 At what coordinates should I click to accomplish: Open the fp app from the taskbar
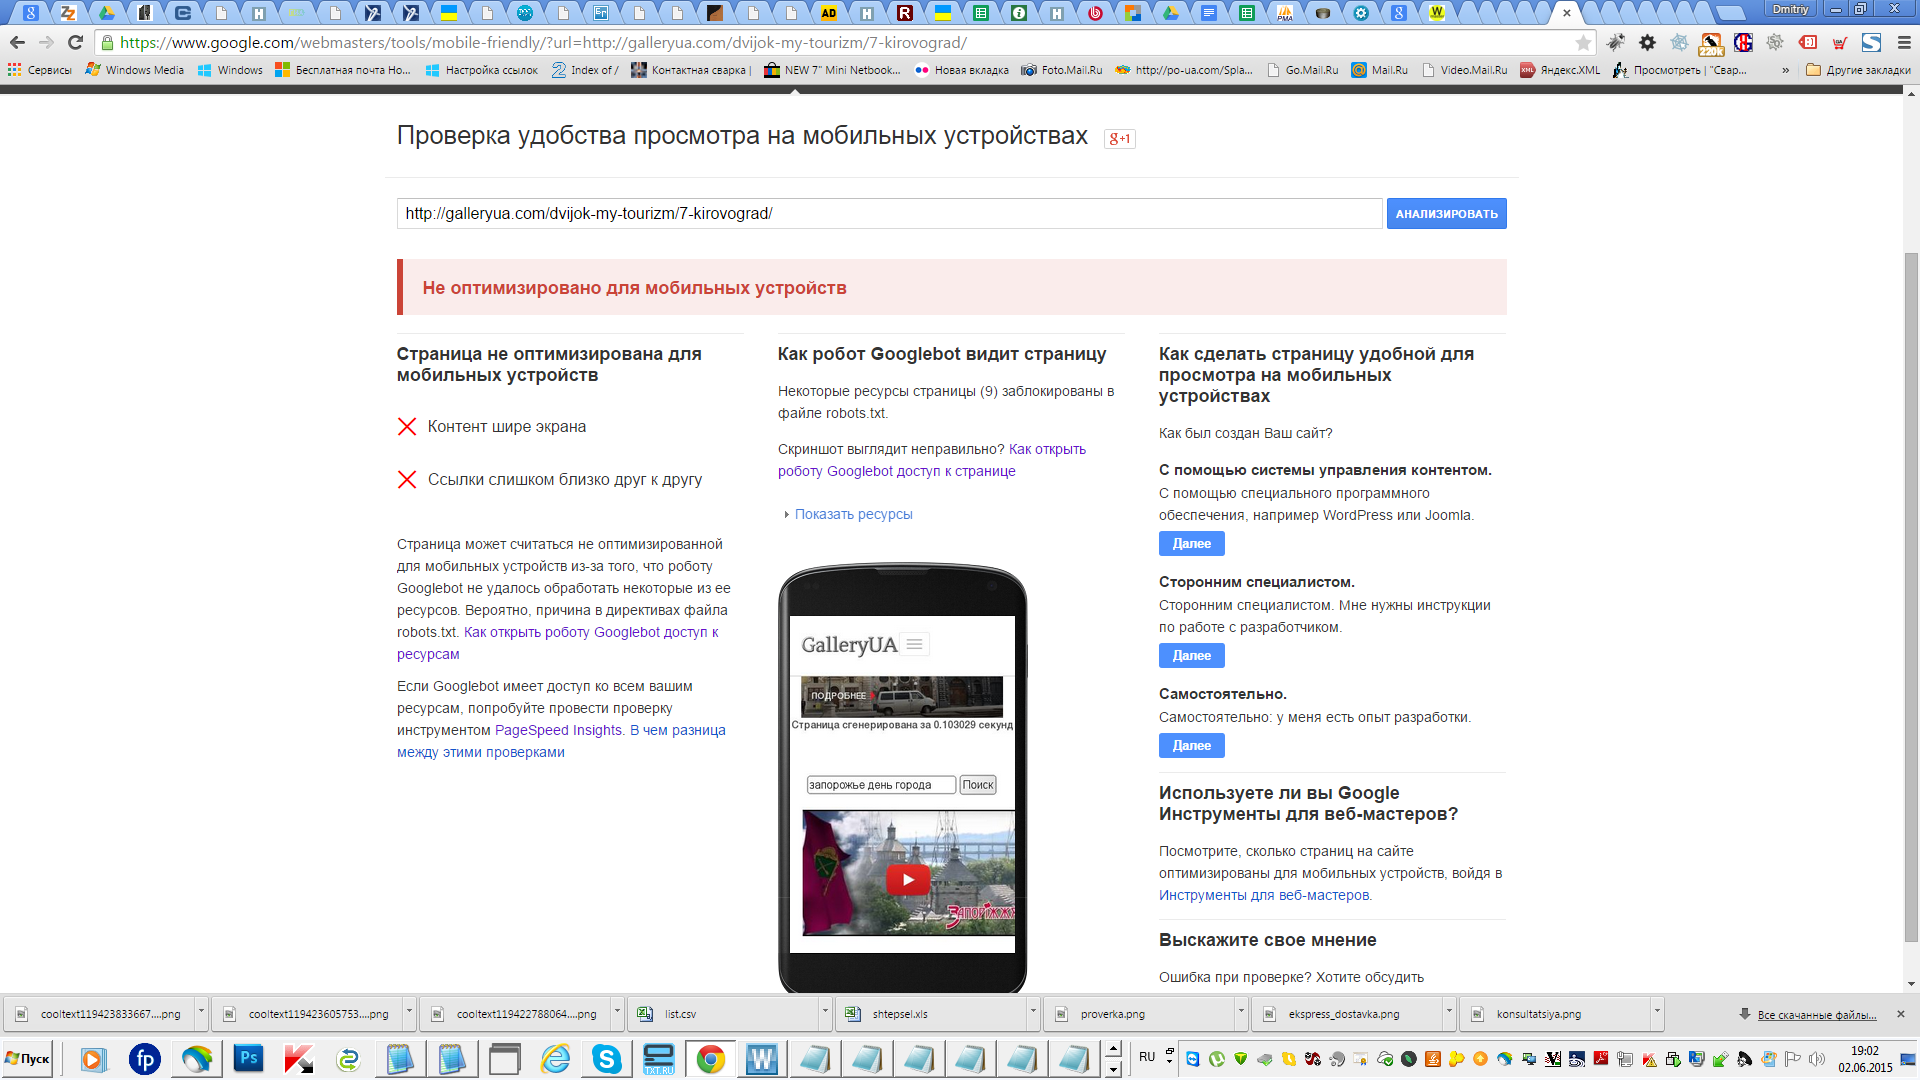click(x=145, y=1058)
